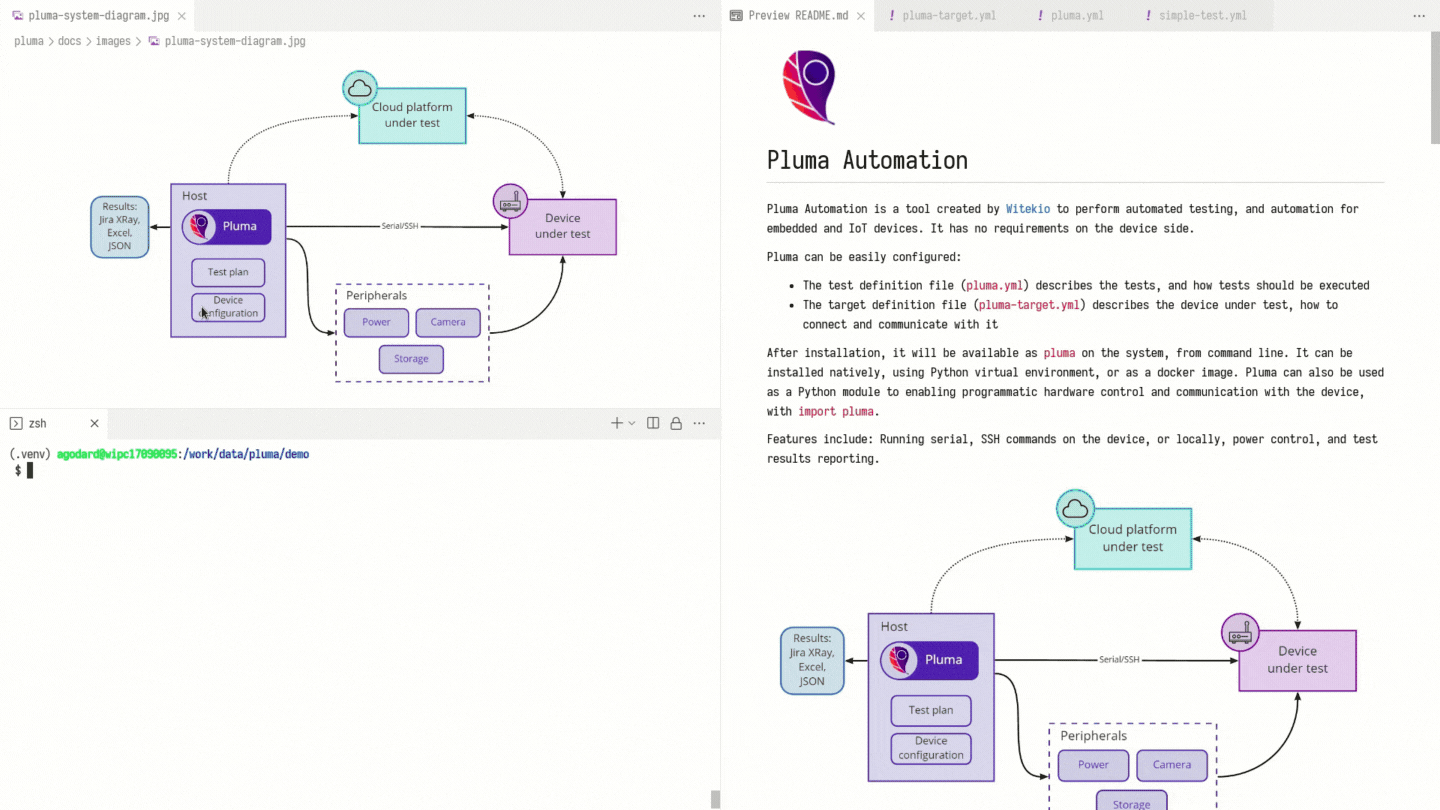Click 'Device configuration' box in the README preview

931,749
